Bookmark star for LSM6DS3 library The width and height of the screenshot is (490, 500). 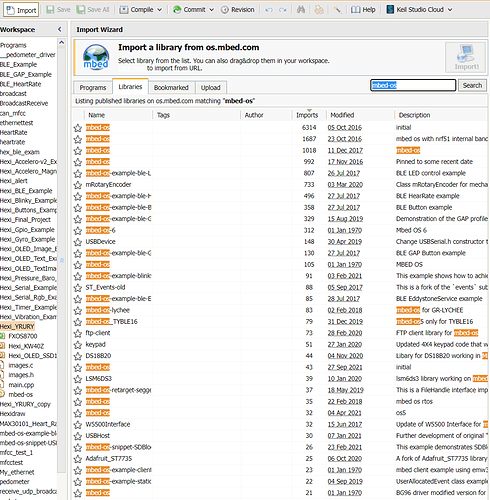78,379
